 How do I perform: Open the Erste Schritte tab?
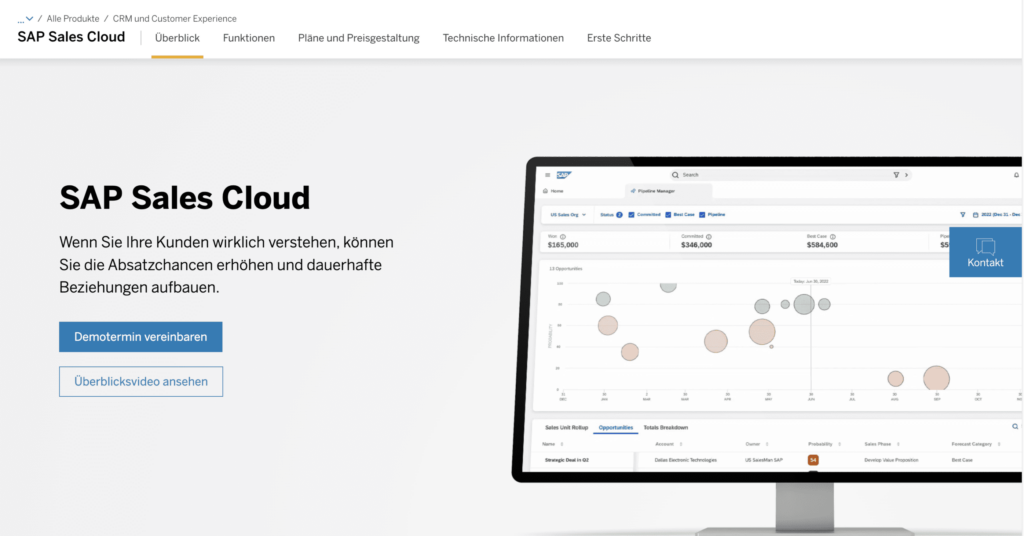coord(618,38)
